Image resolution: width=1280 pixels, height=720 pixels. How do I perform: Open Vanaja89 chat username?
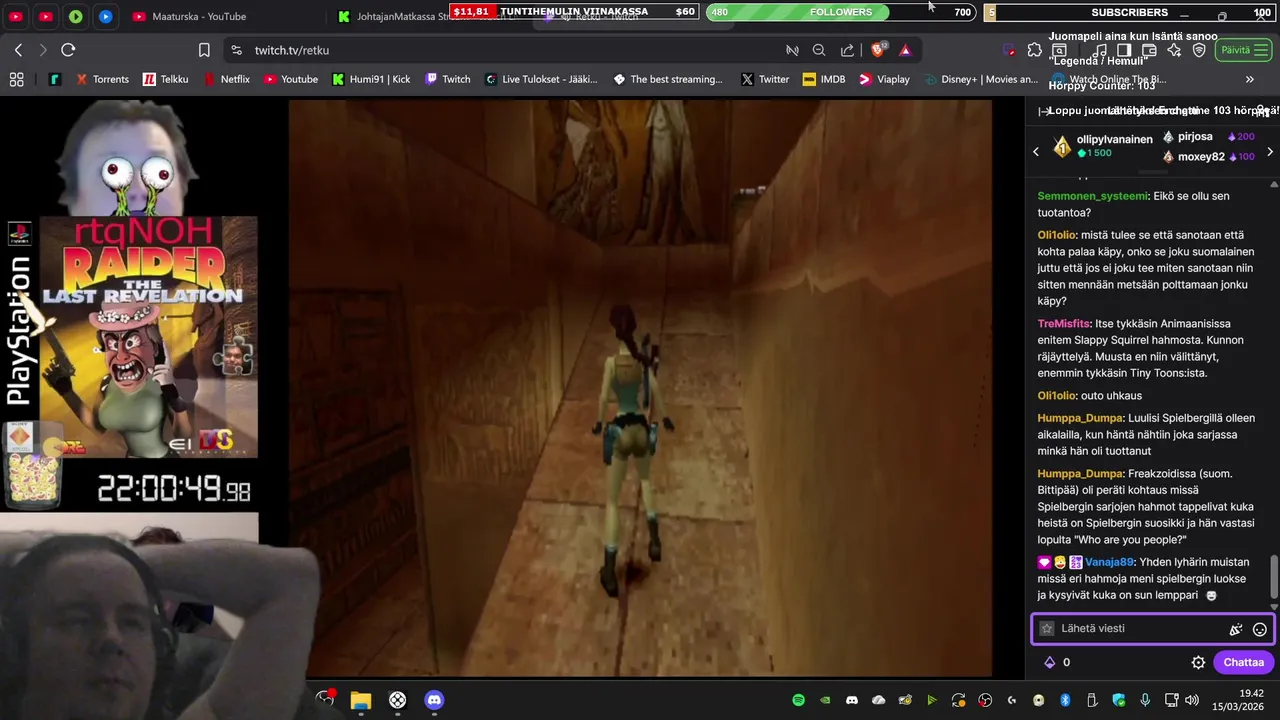click(x=1110, y=562)
